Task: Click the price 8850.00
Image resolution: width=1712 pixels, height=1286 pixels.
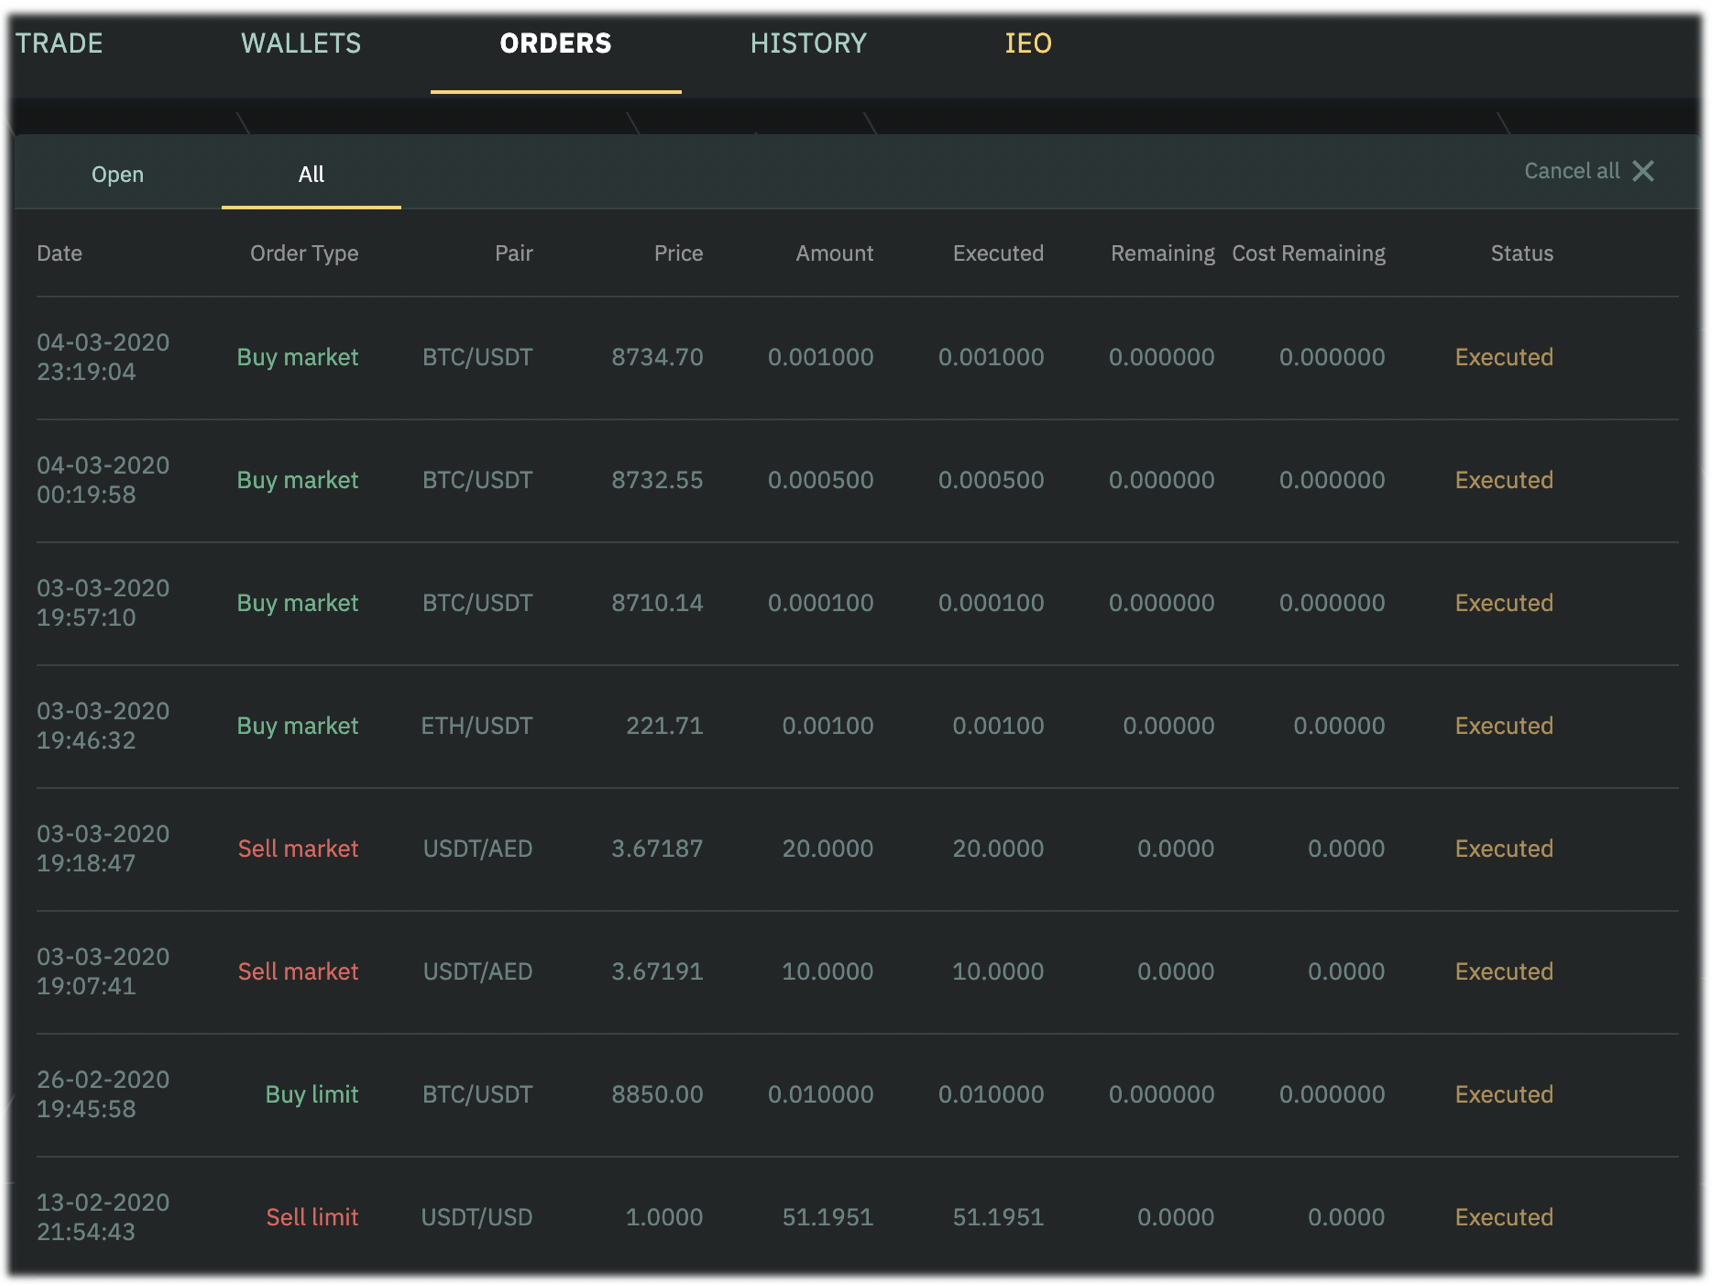Action: pos(657,1094)
